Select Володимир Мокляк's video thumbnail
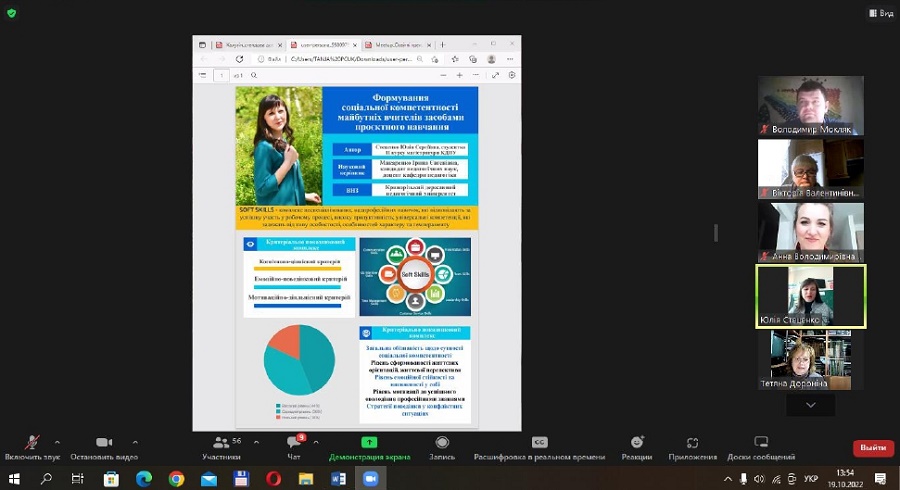The height and width of the screenshot is (490, 900). point(811,105)
